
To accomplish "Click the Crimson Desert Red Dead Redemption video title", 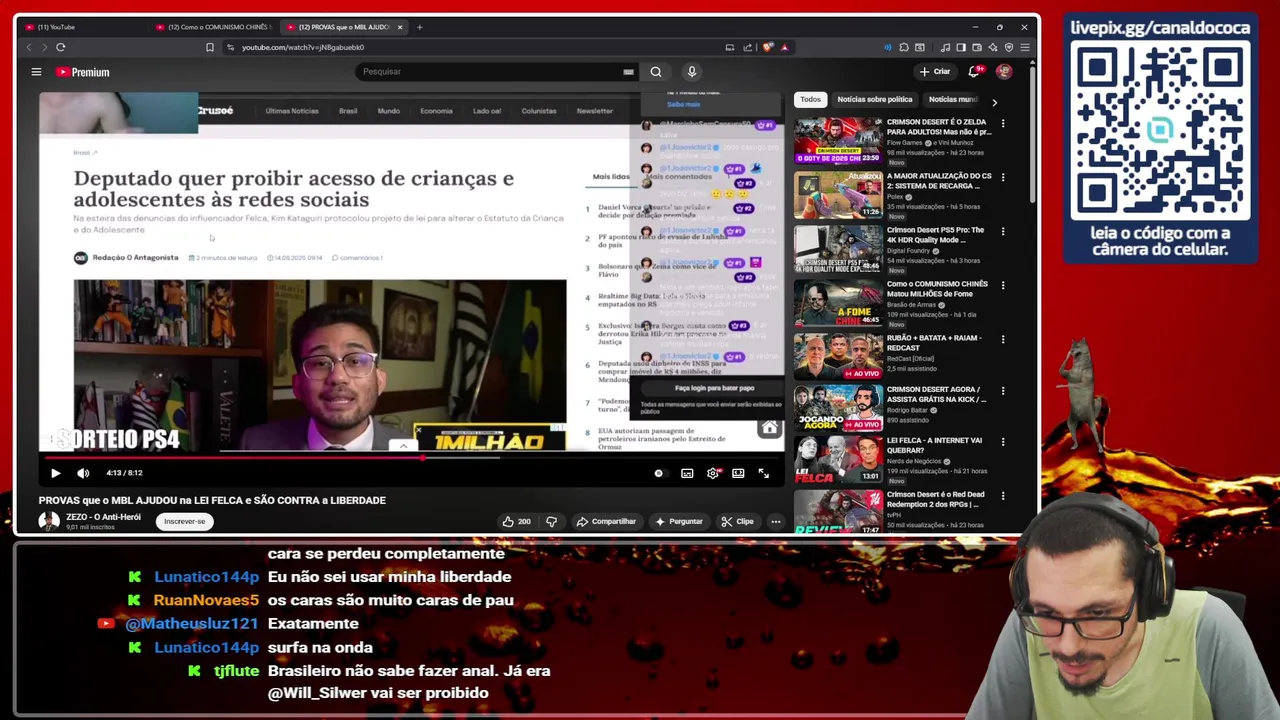I will [x=936, y=499].
